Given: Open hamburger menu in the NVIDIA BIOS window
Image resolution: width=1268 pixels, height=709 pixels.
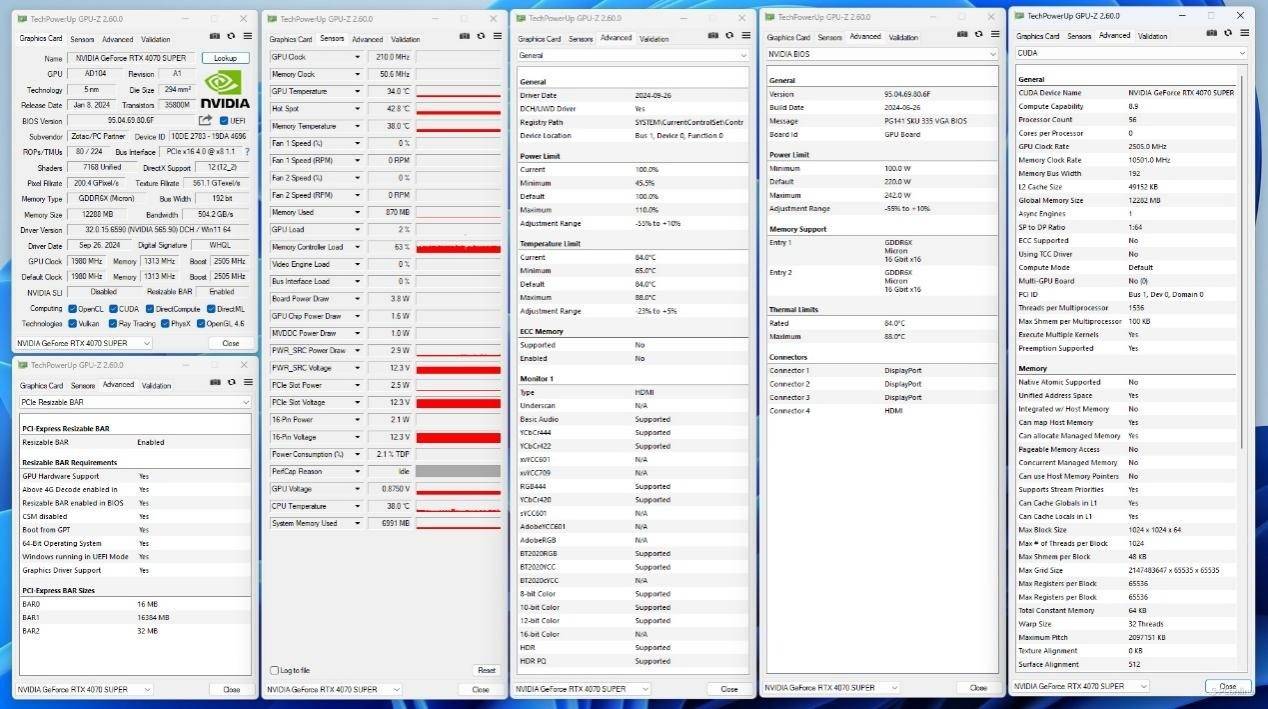Looking at the screenshot, I should point(994,35).
